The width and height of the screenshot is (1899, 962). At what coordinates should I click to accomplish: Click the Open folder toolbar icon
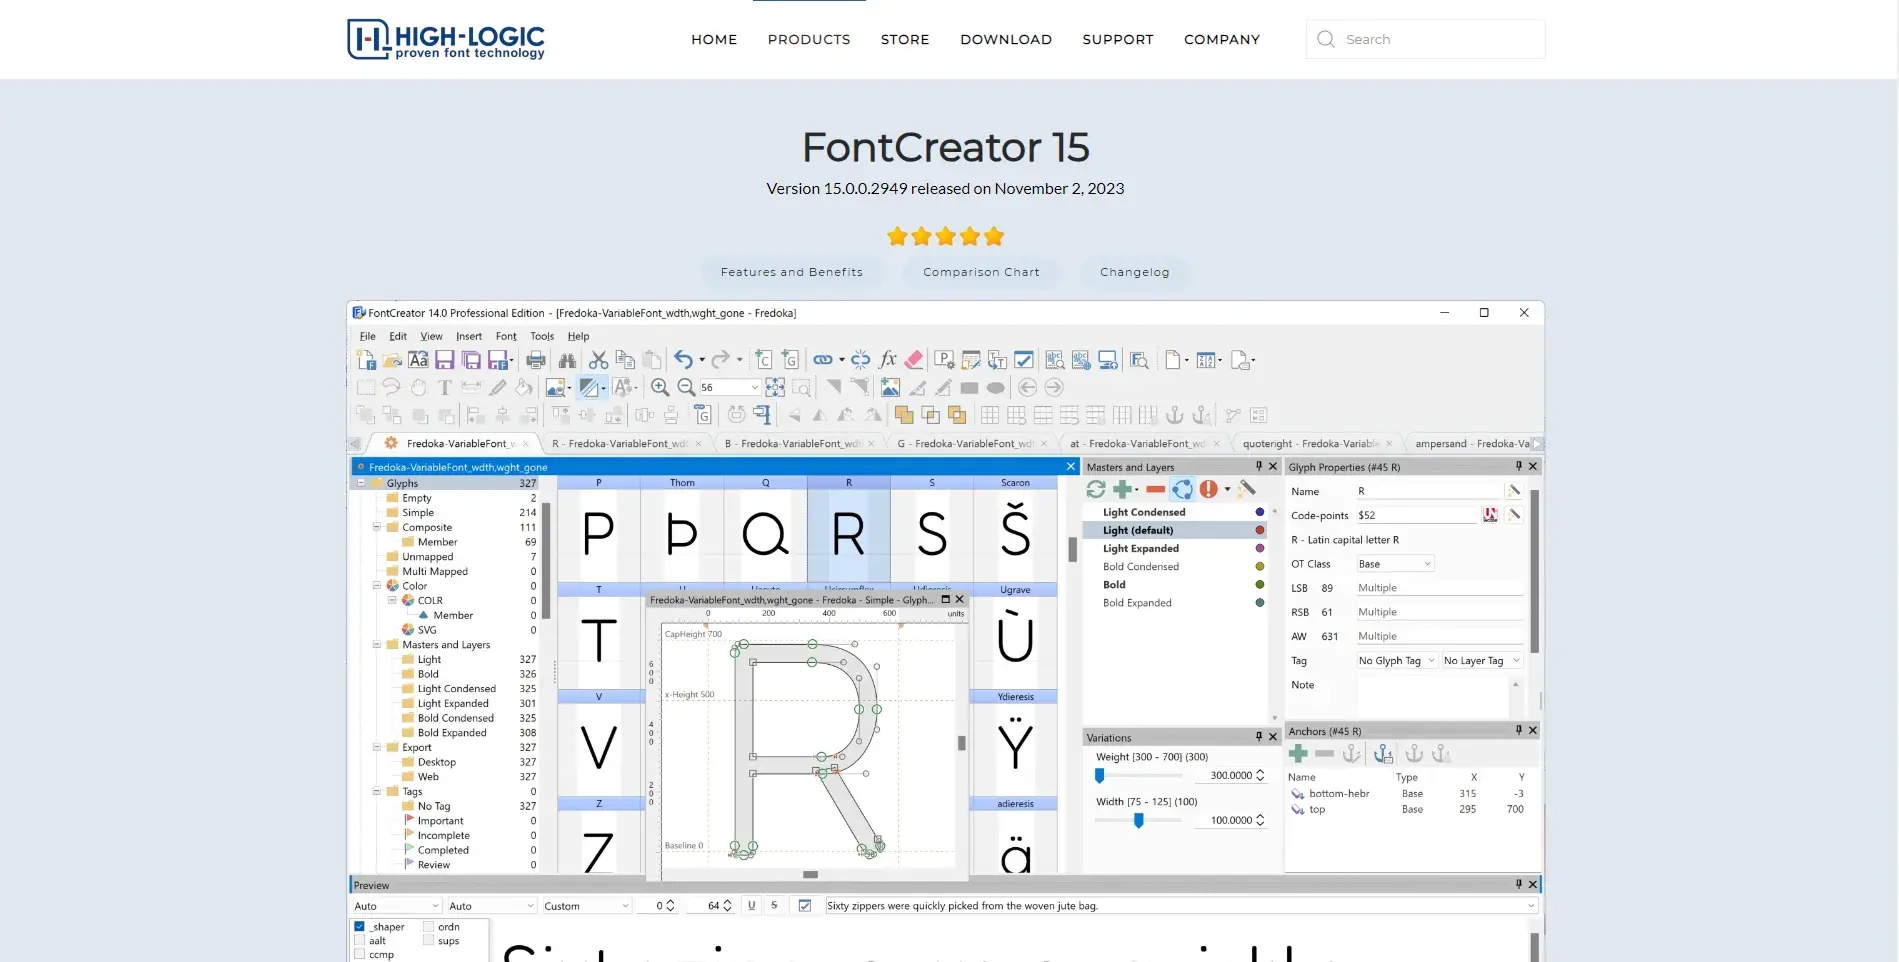(392, 360)
